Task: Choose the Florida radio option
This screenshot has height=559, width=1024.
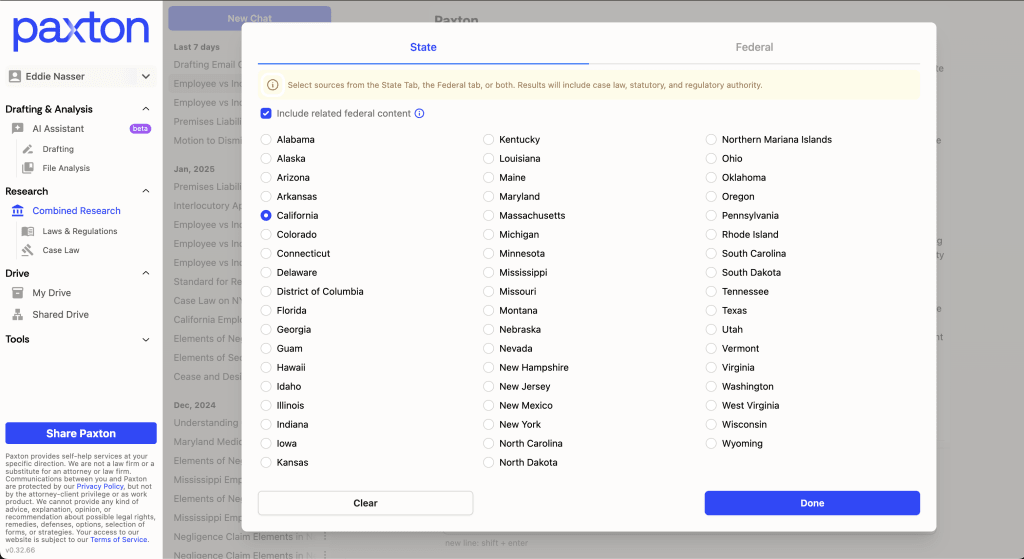Action: (x=266, y=311)
